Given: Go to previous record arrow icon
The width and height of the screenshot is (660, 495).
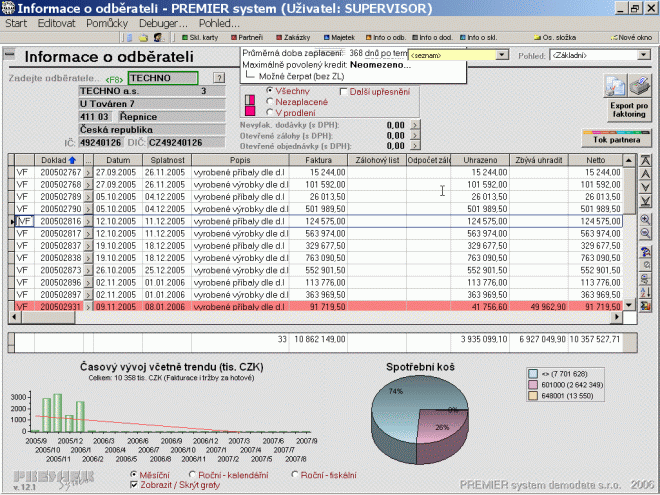Looking at the screenshot, I should 645,174.
